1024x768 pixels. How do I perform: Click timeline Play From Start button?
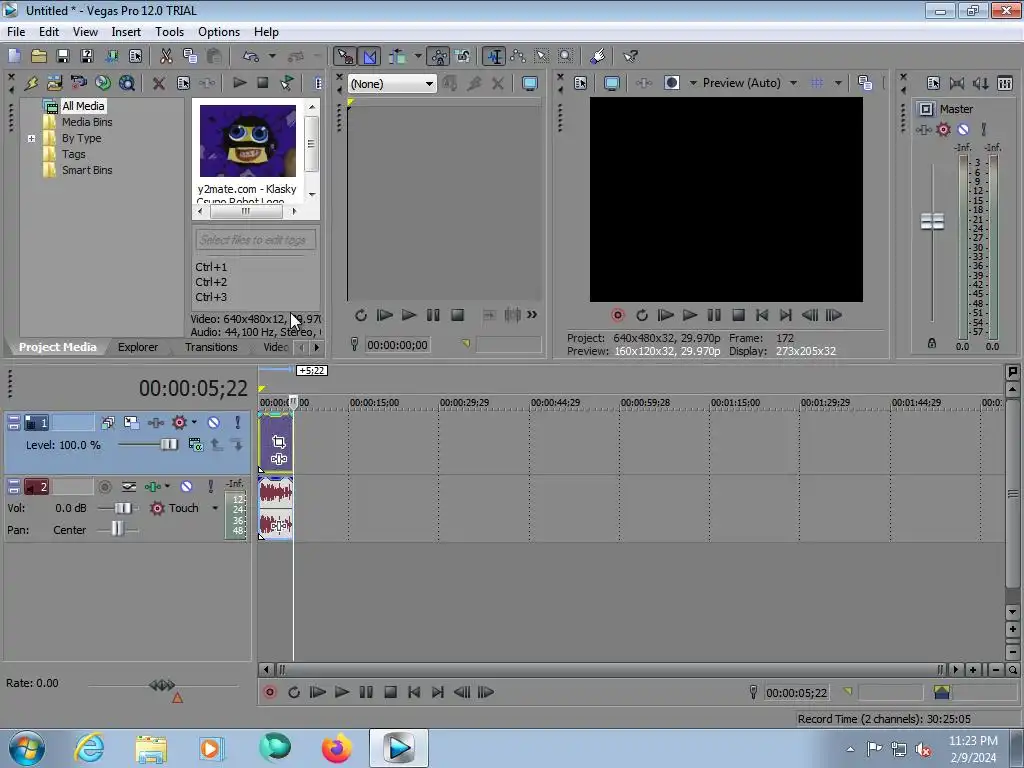317,692
